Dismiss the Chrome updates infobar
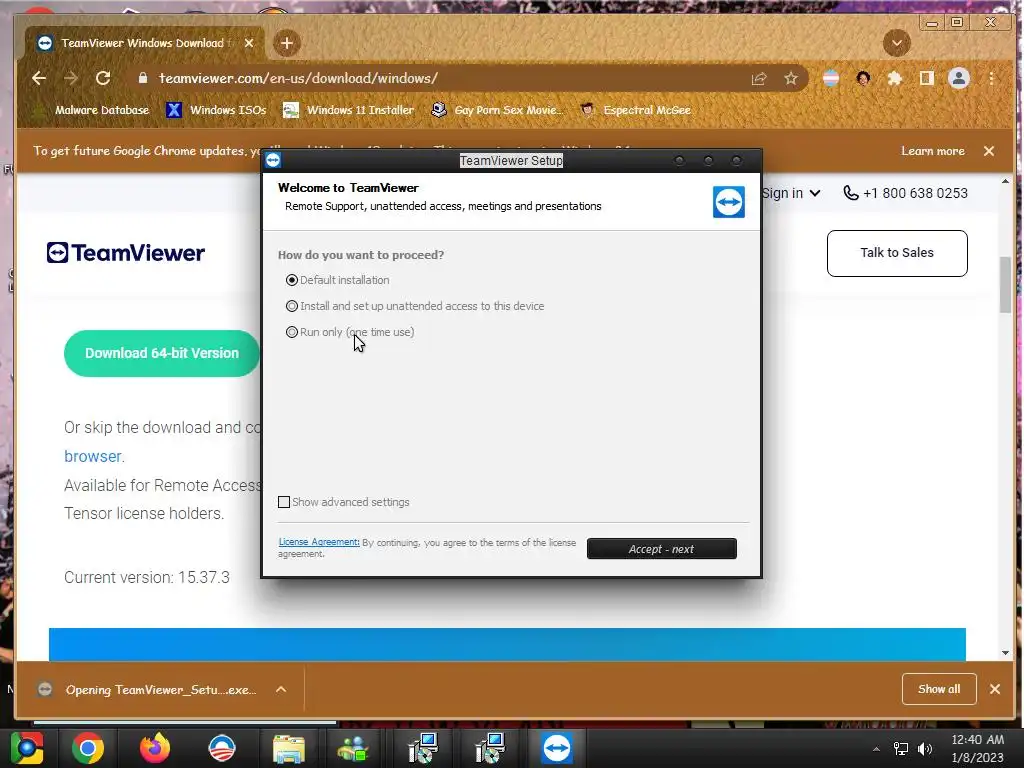Screen dimensions: 1024x768 (x=989, y=151)
